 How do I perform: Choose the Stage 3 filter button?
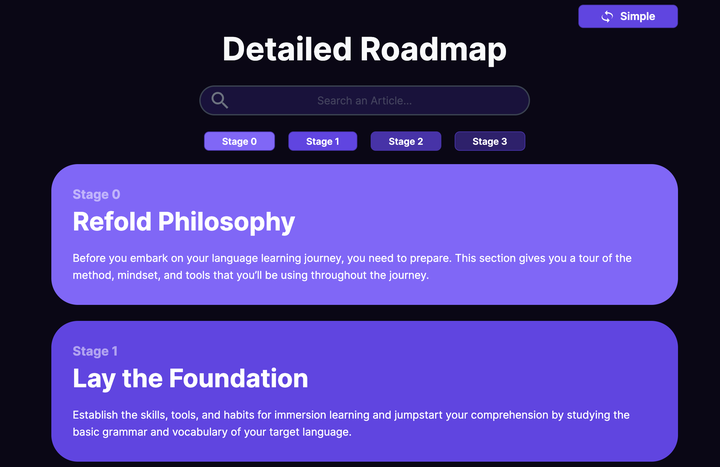click(x=489, y=141)
